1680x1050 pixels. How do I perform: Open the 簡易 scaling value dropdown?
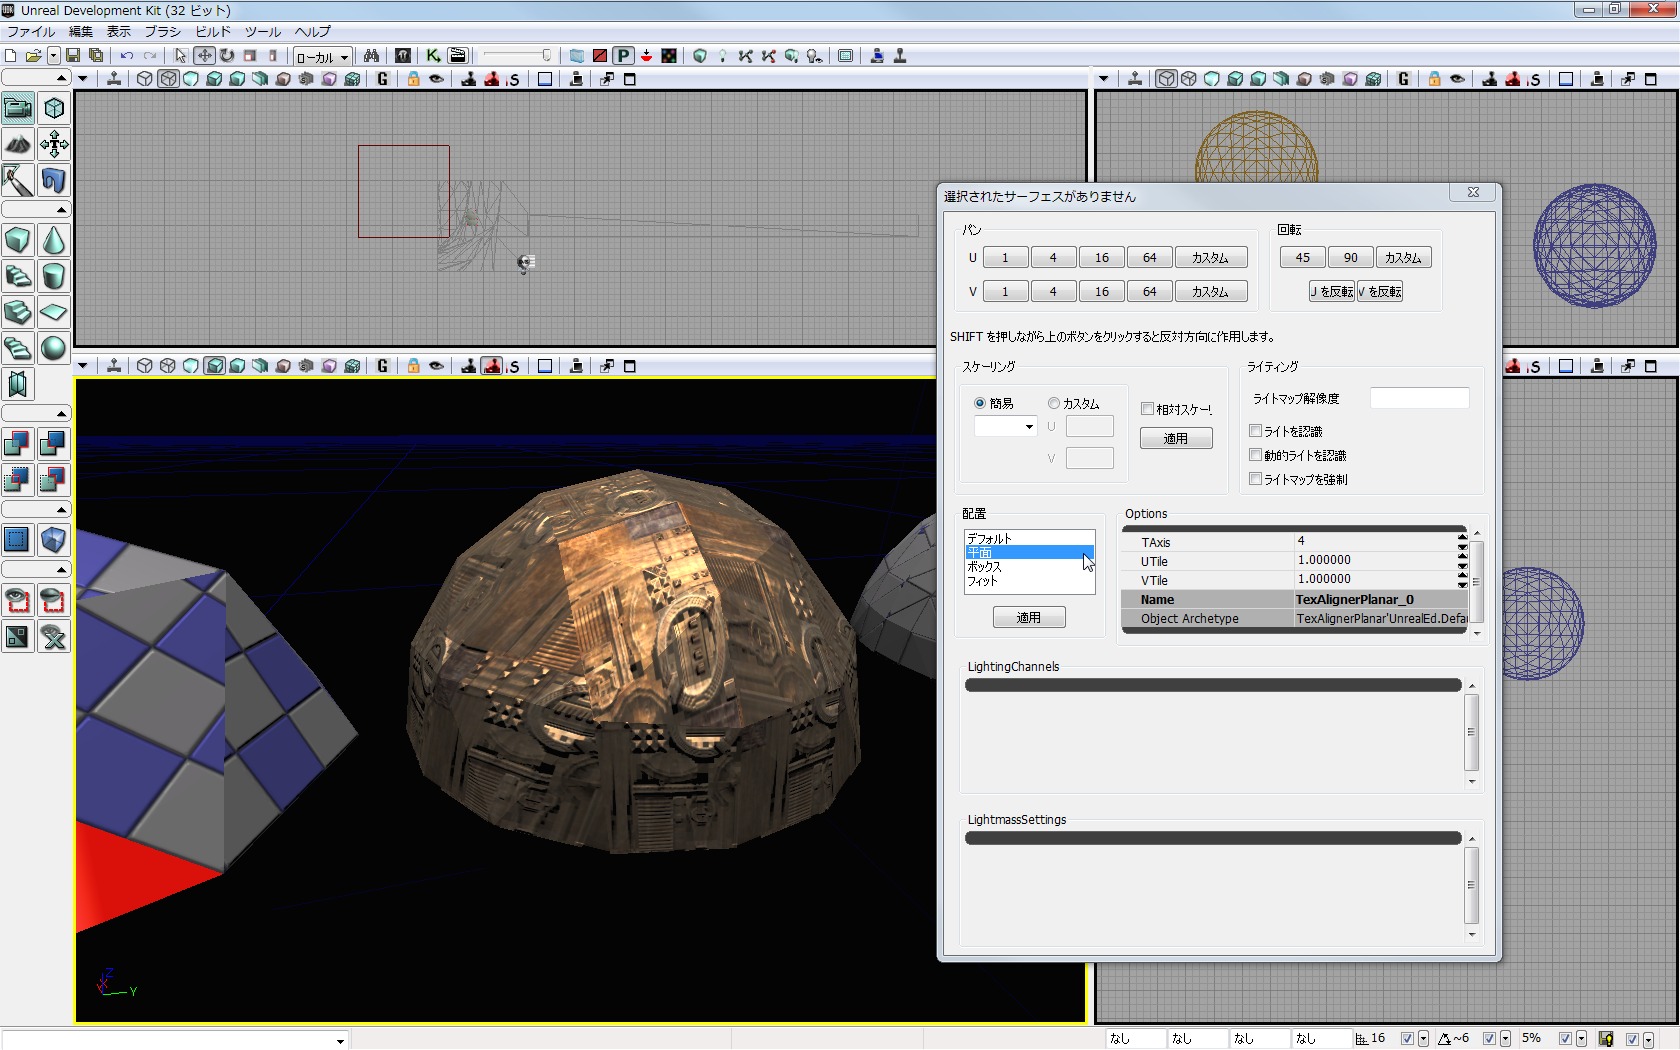click(x=1005, y=427)
